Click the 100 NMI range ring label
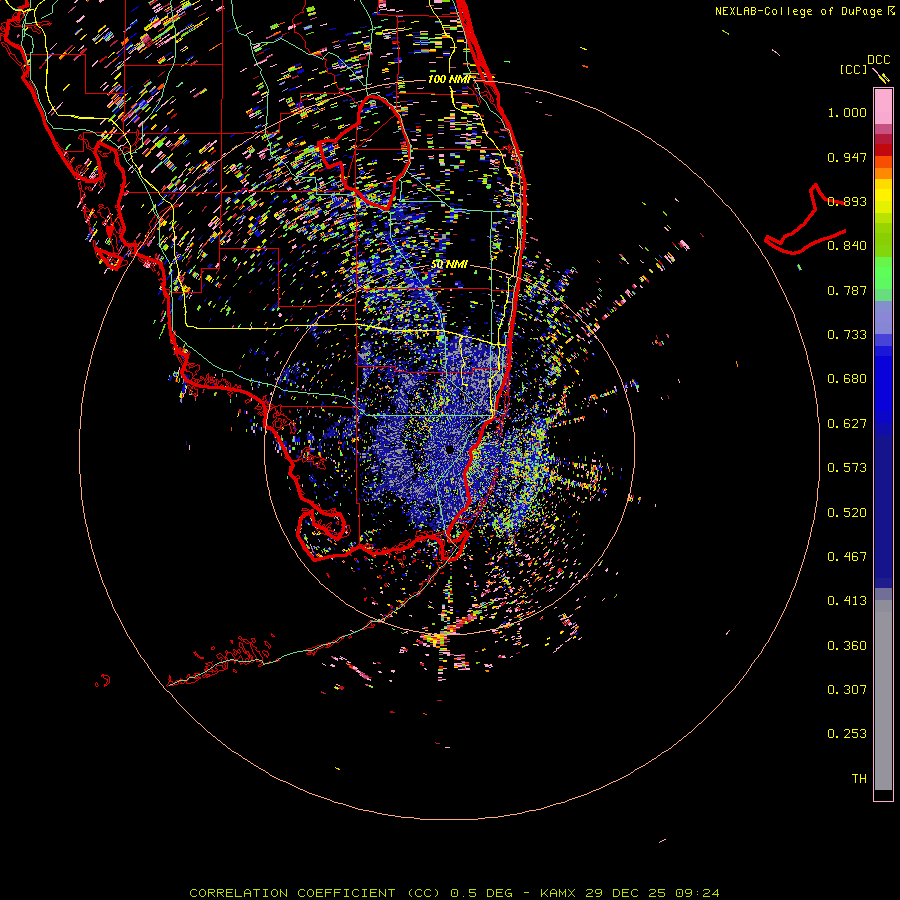This screenshot has height=900, width=900. [449, 79]
